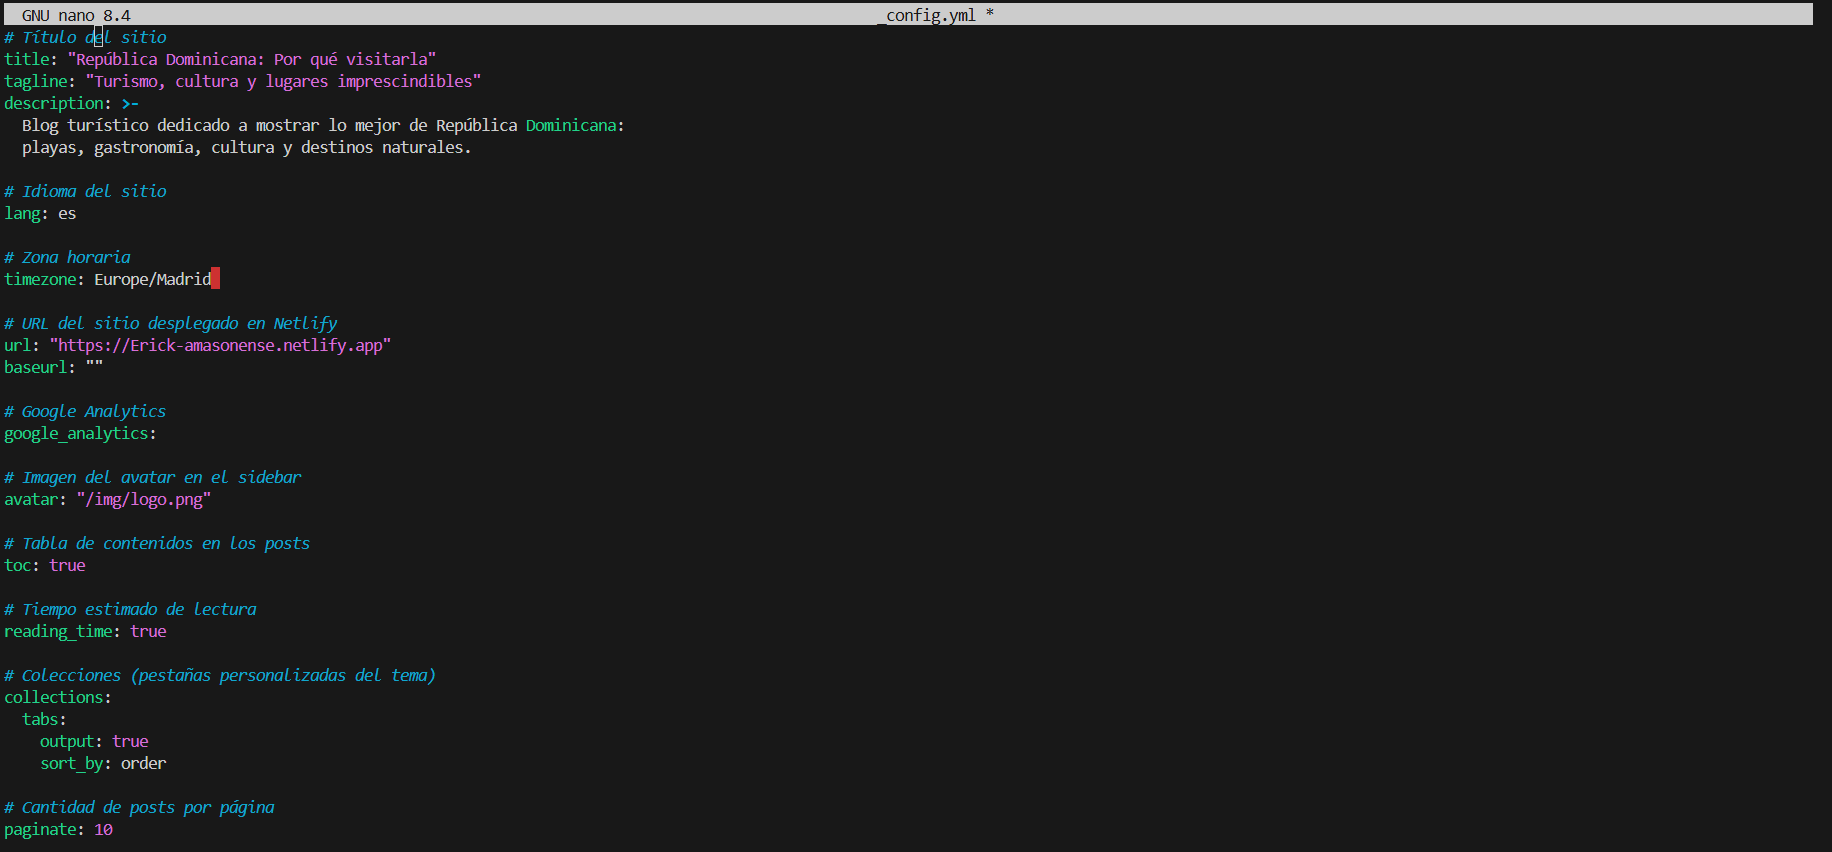Click the toc true value
Image resolution: width=1832 pixels, height=852 pixels.
tap(67, 565)
